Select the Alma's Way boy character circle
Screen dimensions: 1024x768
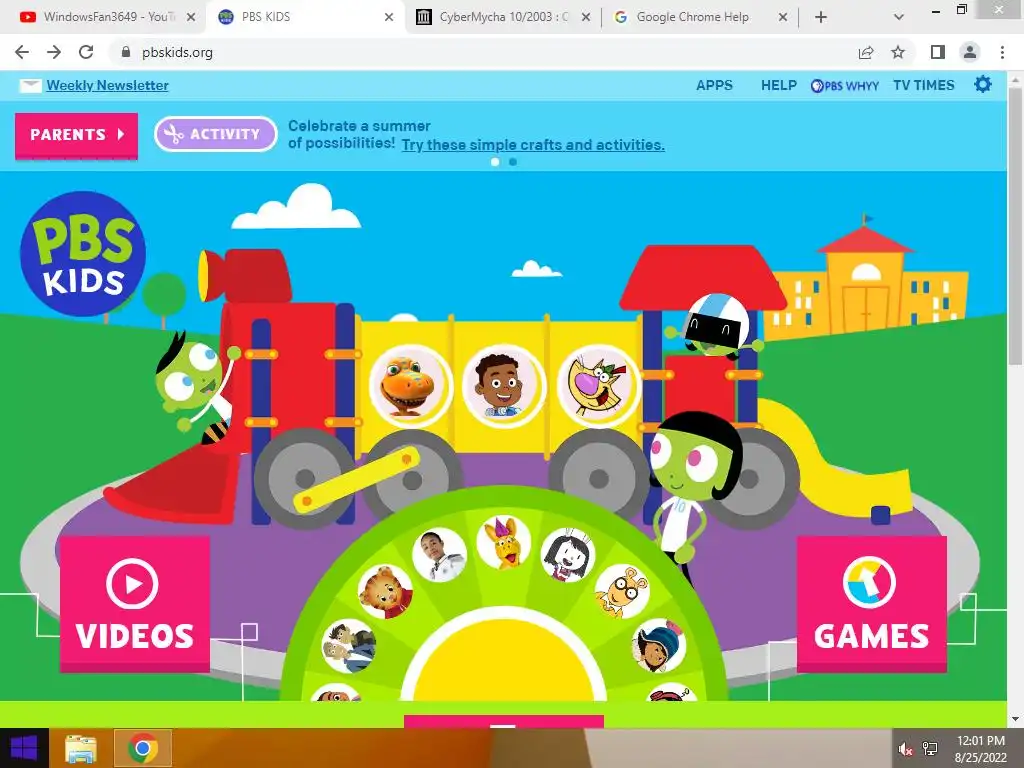504,386
